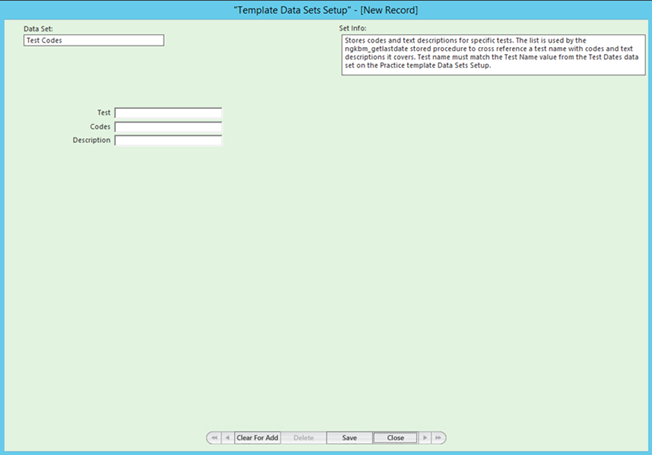Click the Clear For Add button
This screenshot has height=455, width=652.
click(x=257, y=438)
